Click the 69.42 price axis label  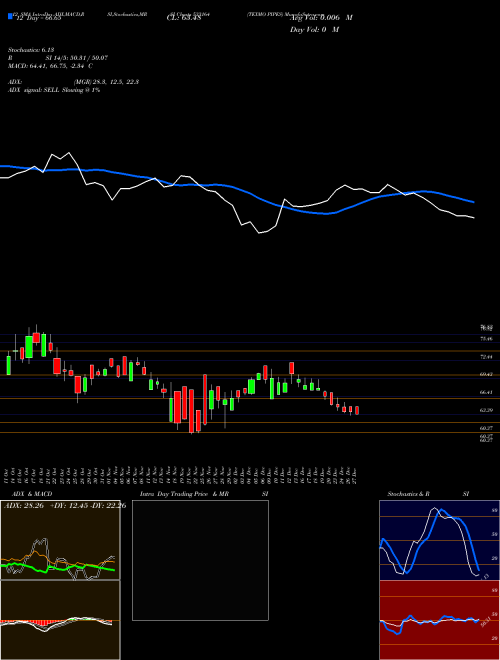point(486,374)
